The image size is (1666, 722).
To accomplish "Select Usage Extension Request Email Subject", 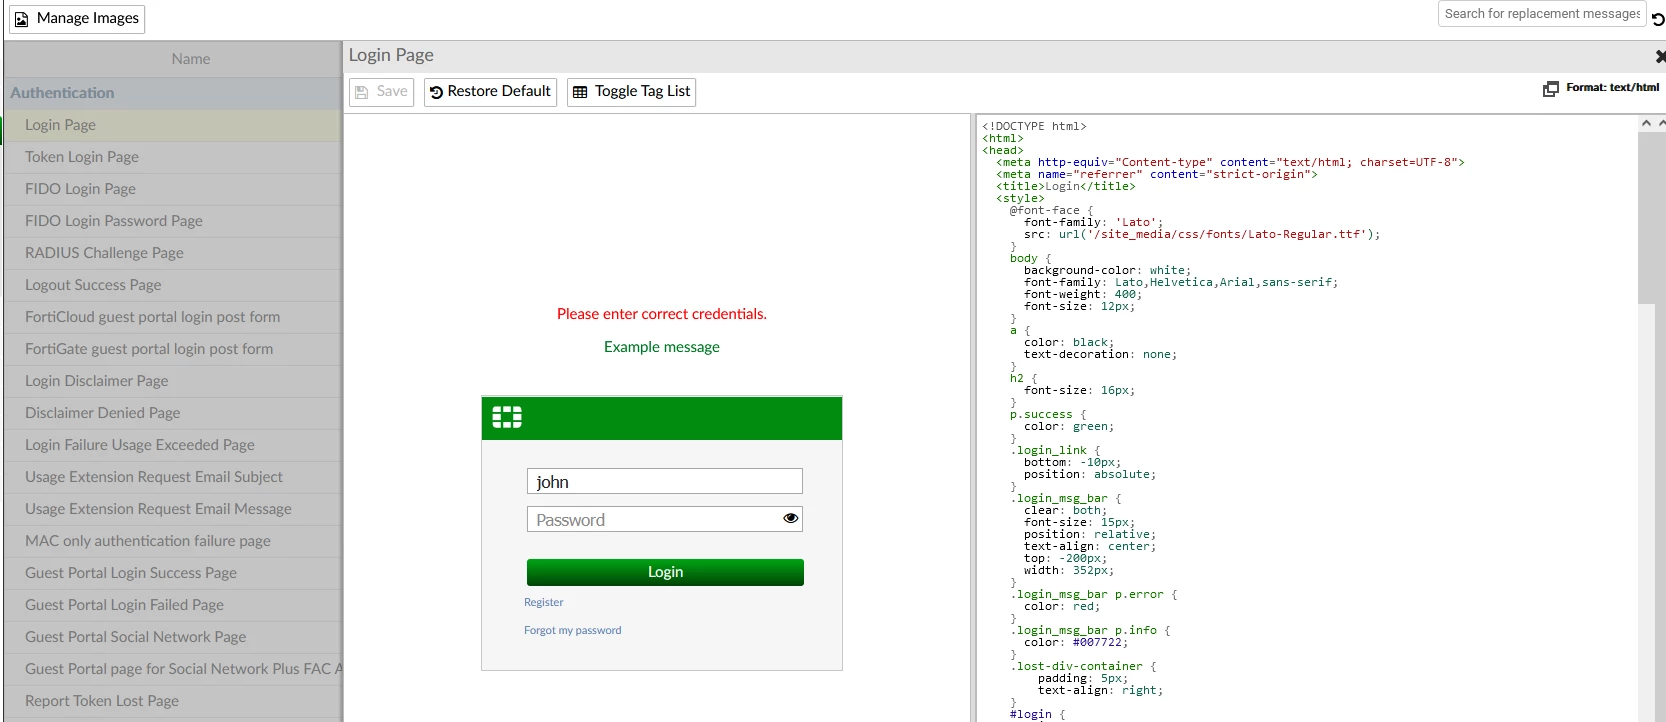I will (x=173, y=477).
